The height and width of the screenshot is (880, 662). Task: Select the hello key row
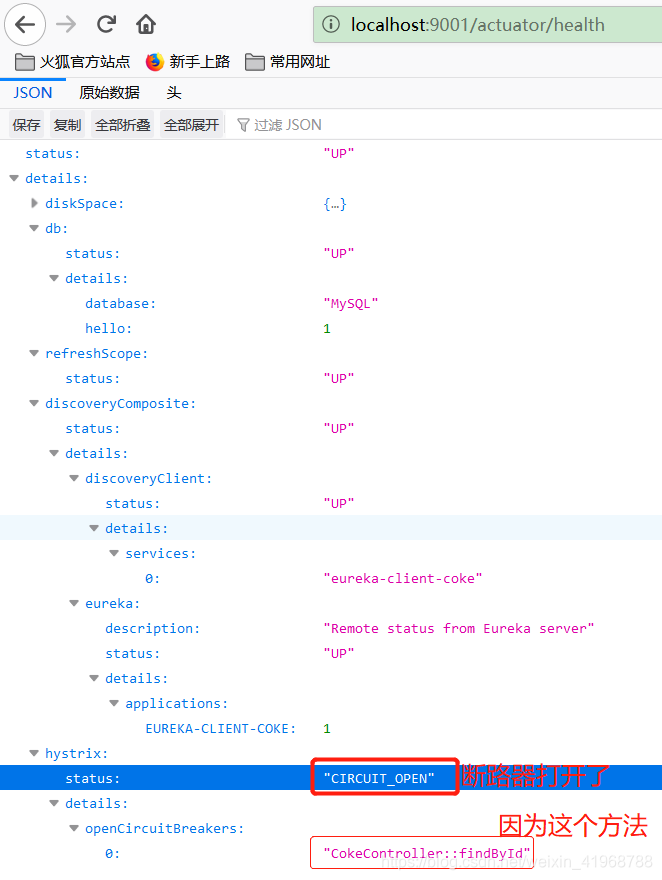click(x=331, y=329)
